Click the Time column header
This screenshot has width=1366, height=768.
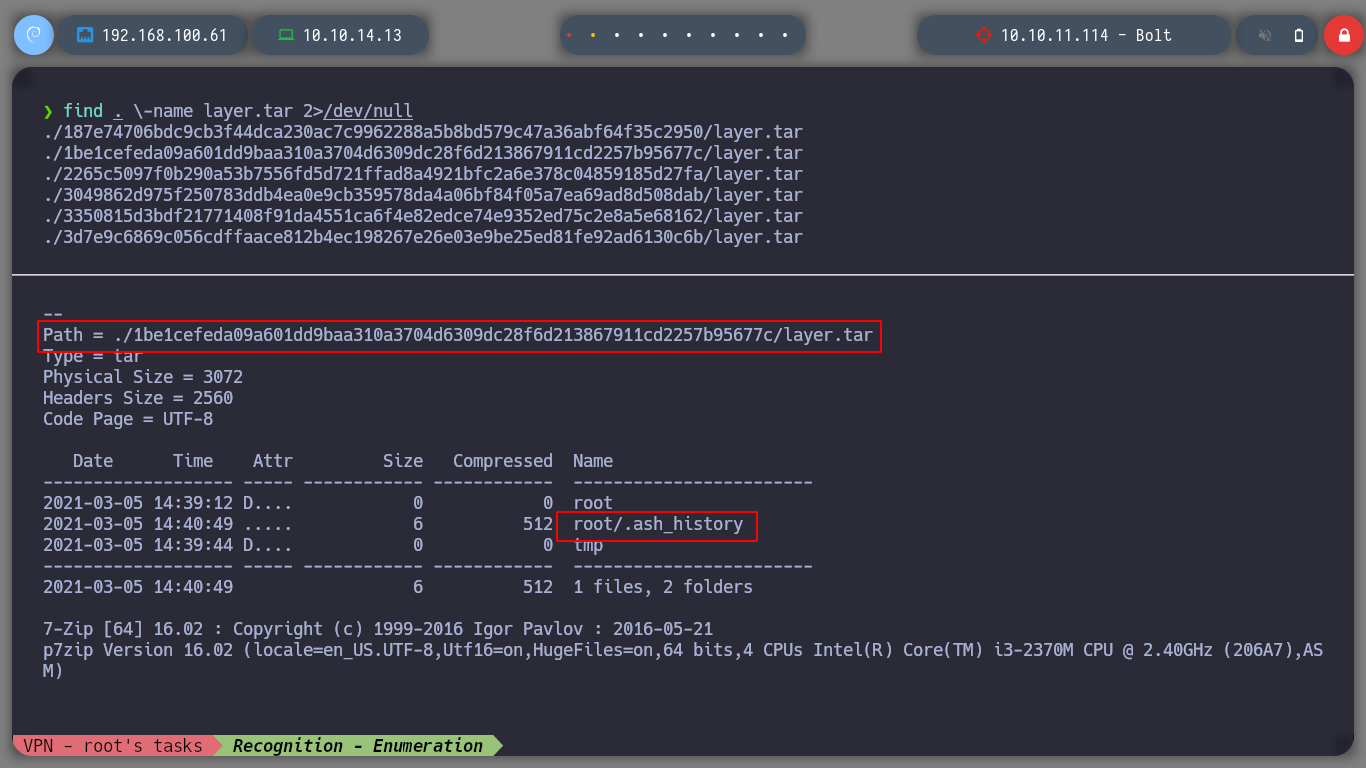[193, 461]
